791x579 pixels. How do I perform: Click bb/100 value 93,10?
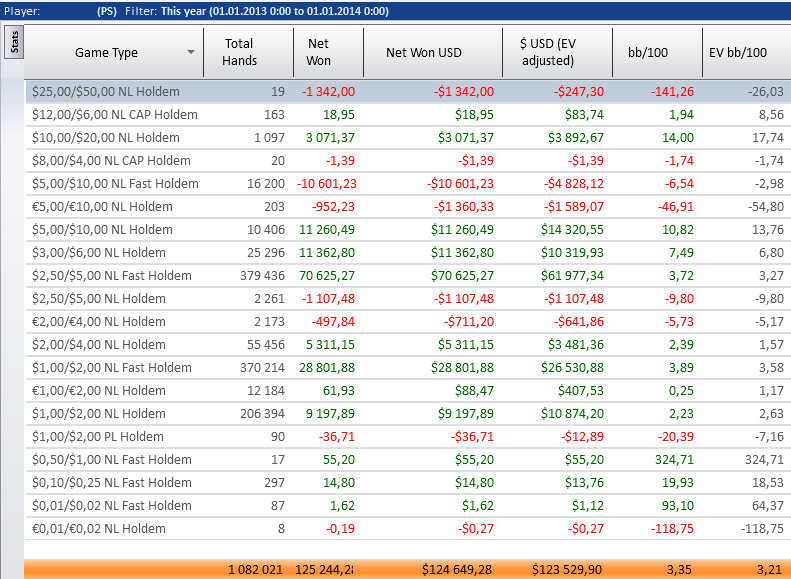point(678,506)
